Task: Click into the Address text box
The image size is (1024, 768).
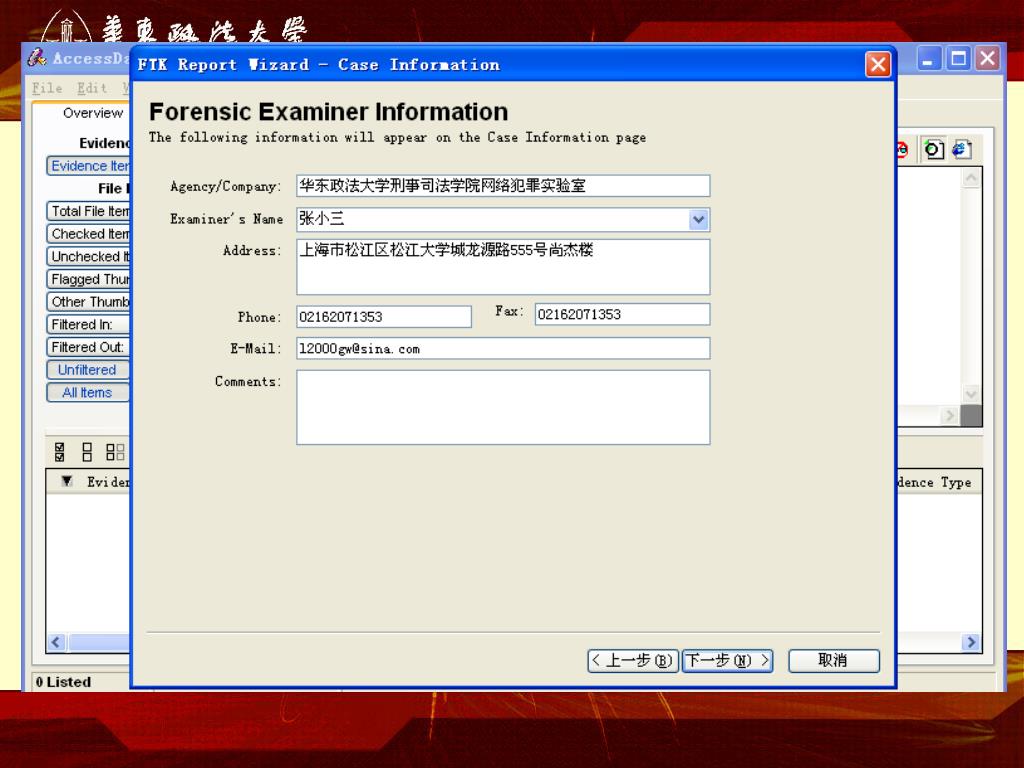Action: point(503,267)
